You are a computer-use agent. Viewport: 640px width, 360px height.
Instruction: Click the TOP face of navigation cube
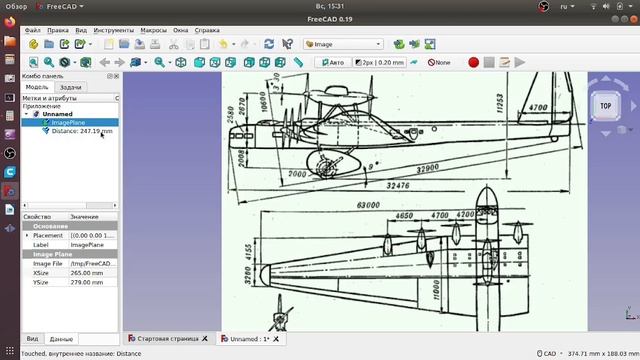(606, 106)
